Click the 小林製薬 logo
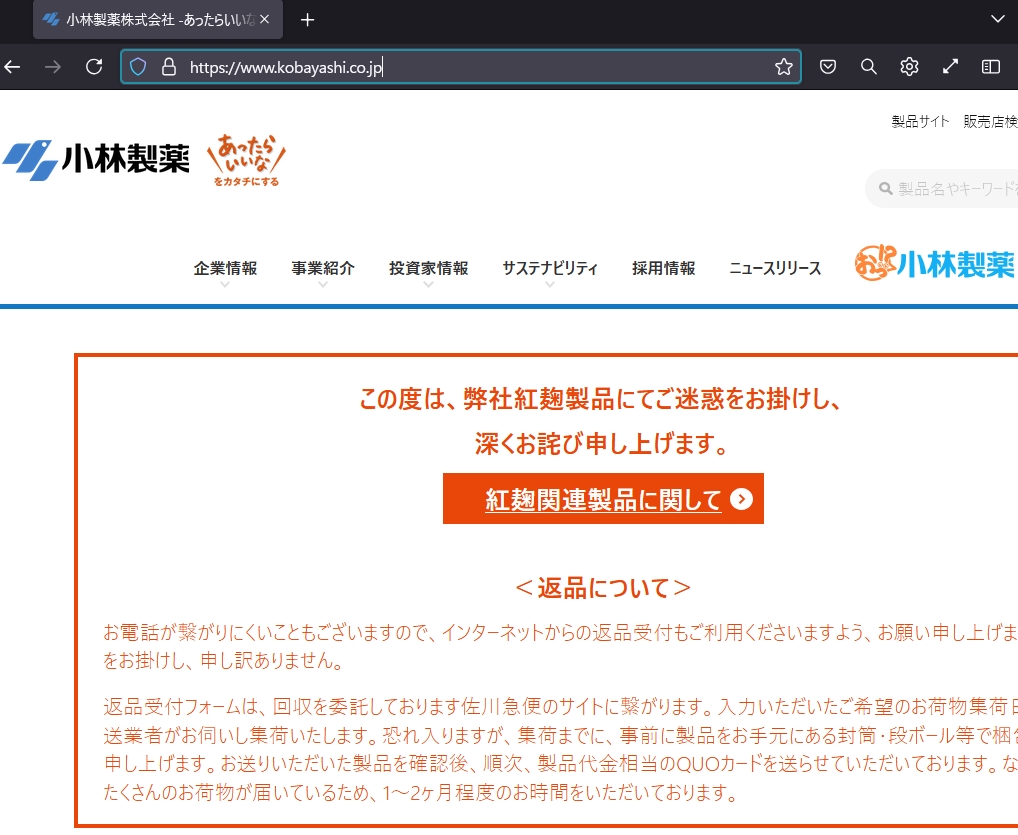 click(x=96, y=159)
